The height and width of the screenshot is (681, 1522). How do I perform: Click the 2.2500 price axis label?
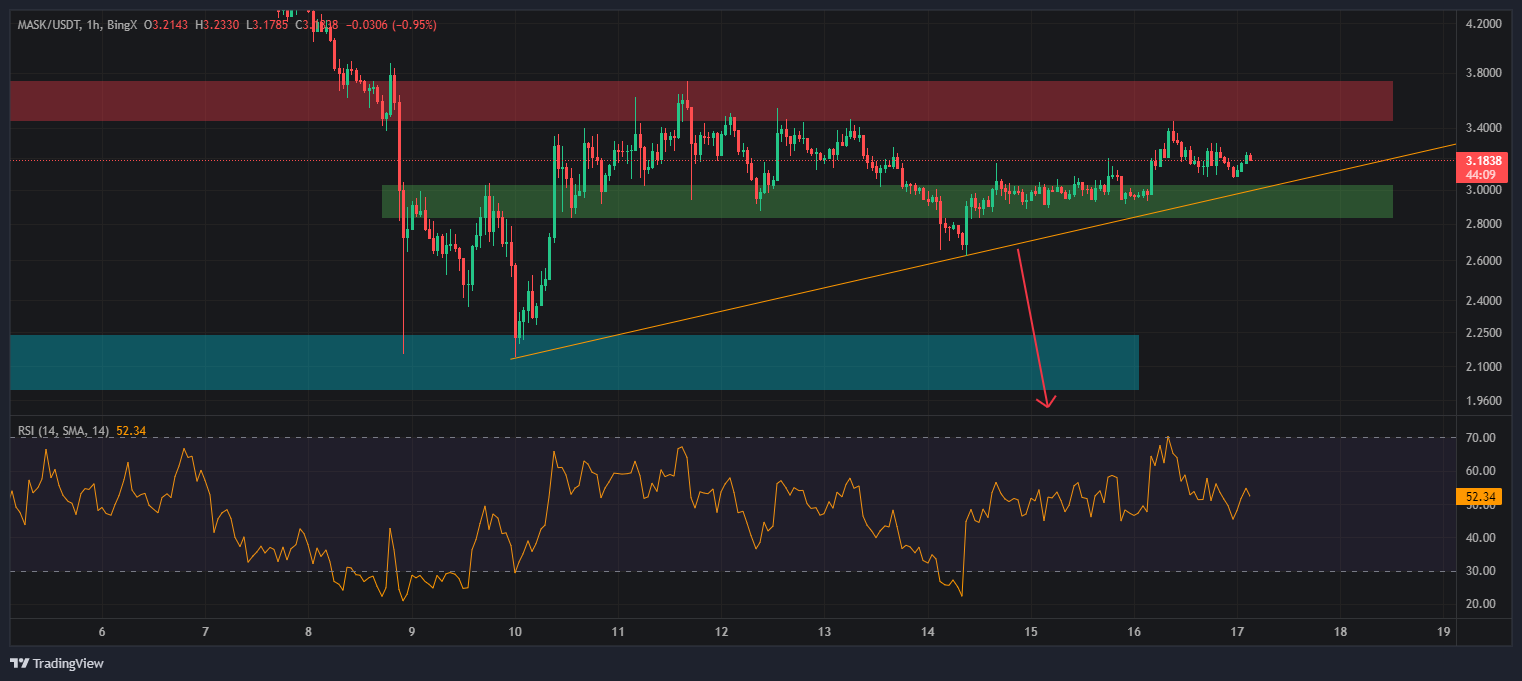(1482, 333)
